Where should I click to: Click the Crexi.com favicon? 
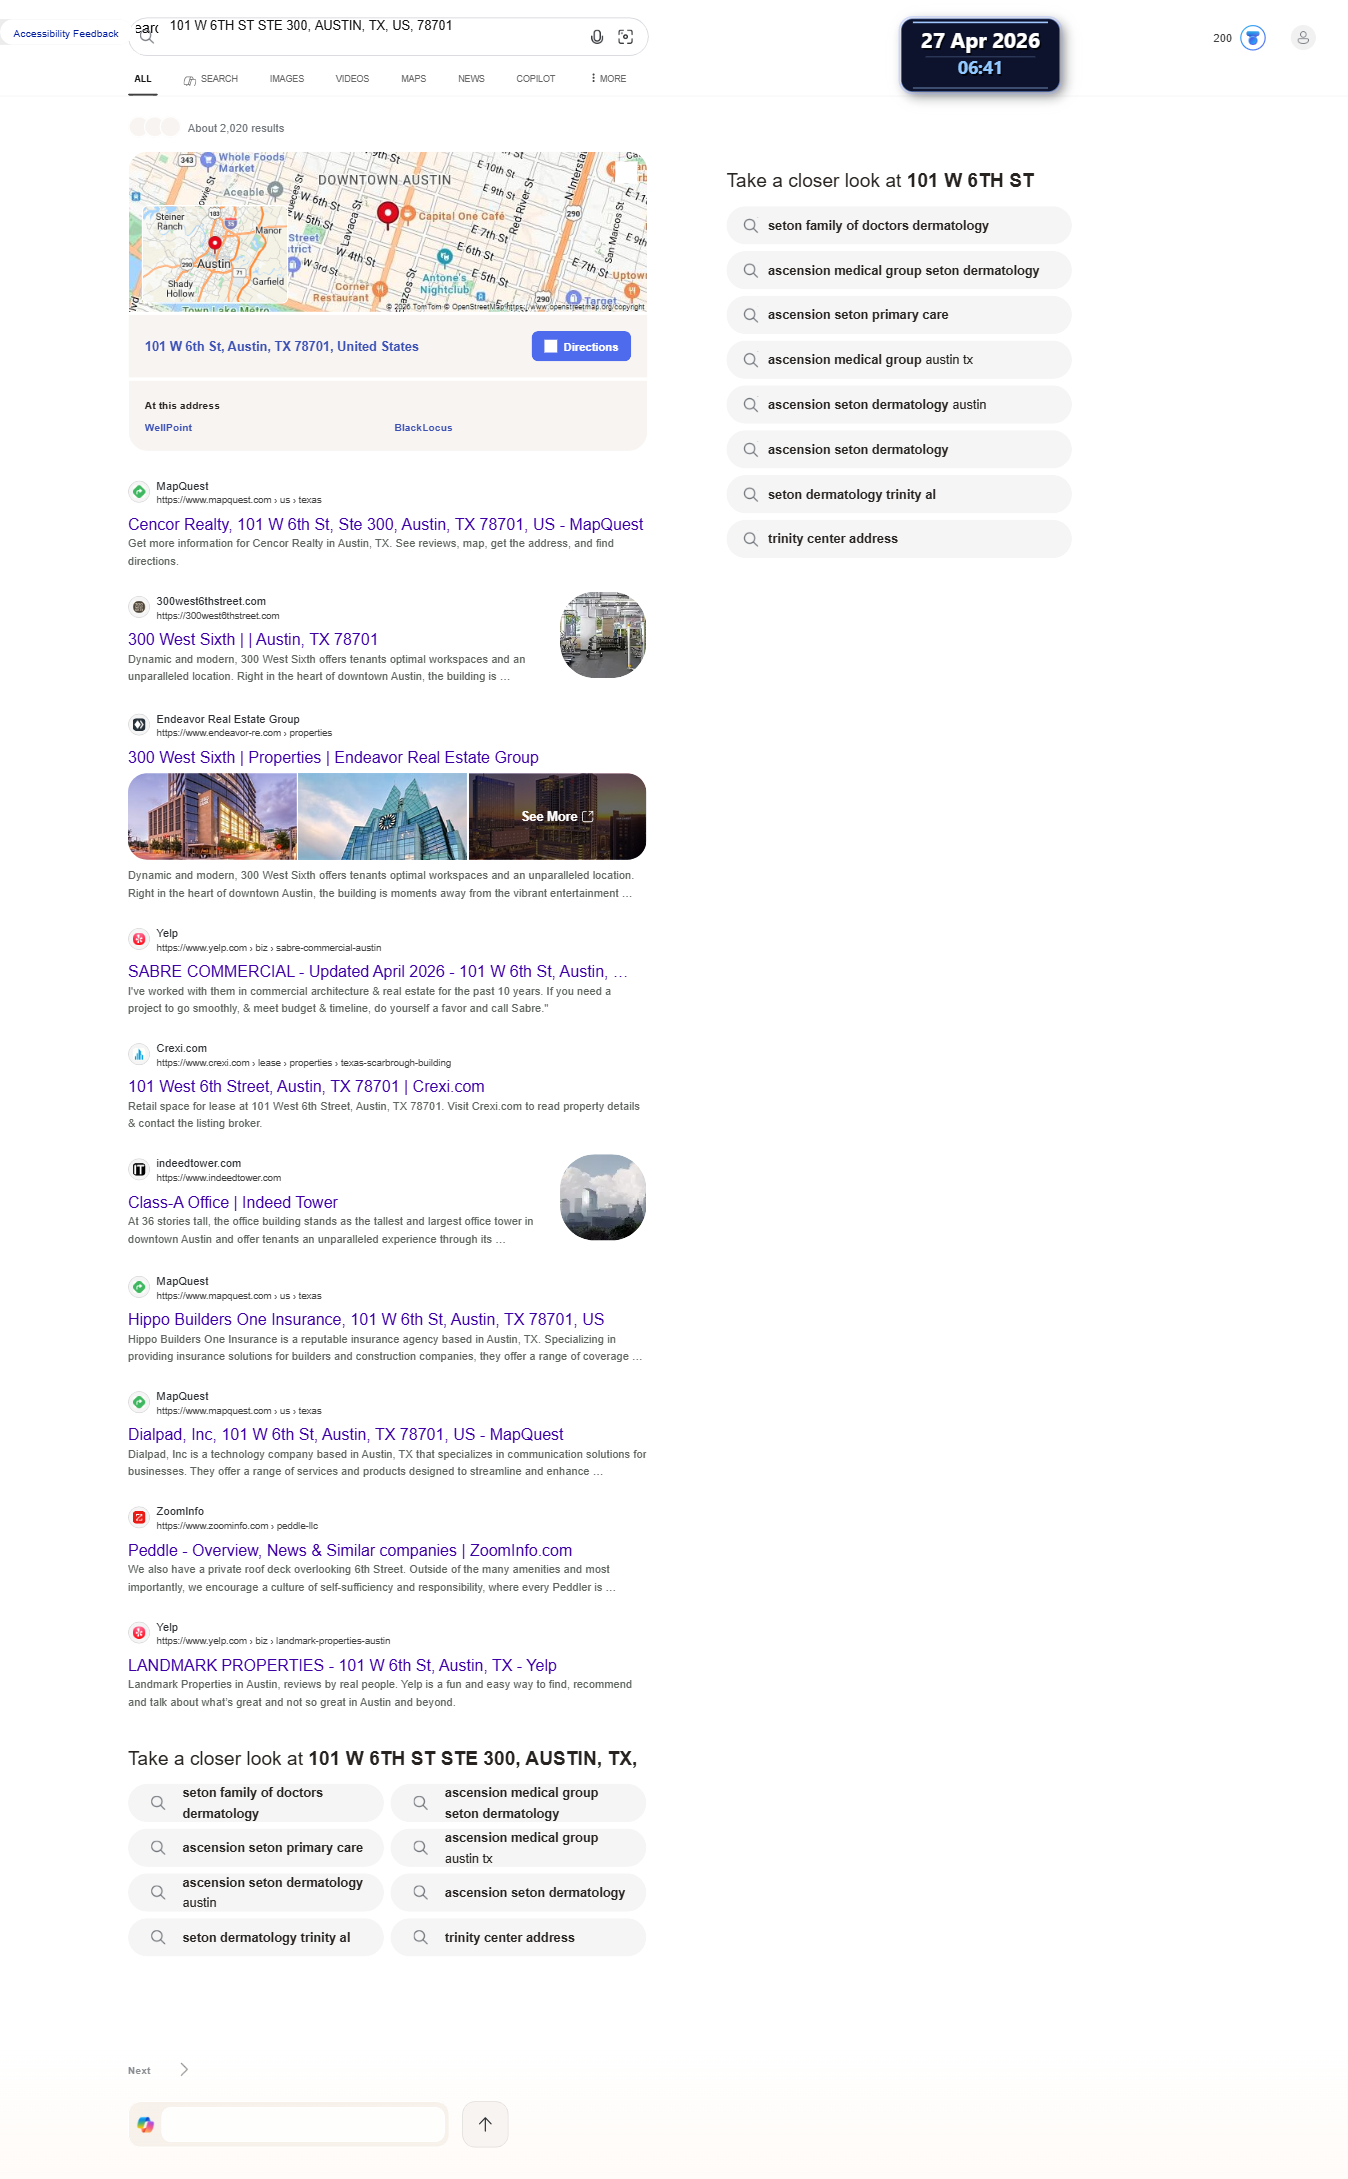pyautogui.click(x=139, y=1054)
